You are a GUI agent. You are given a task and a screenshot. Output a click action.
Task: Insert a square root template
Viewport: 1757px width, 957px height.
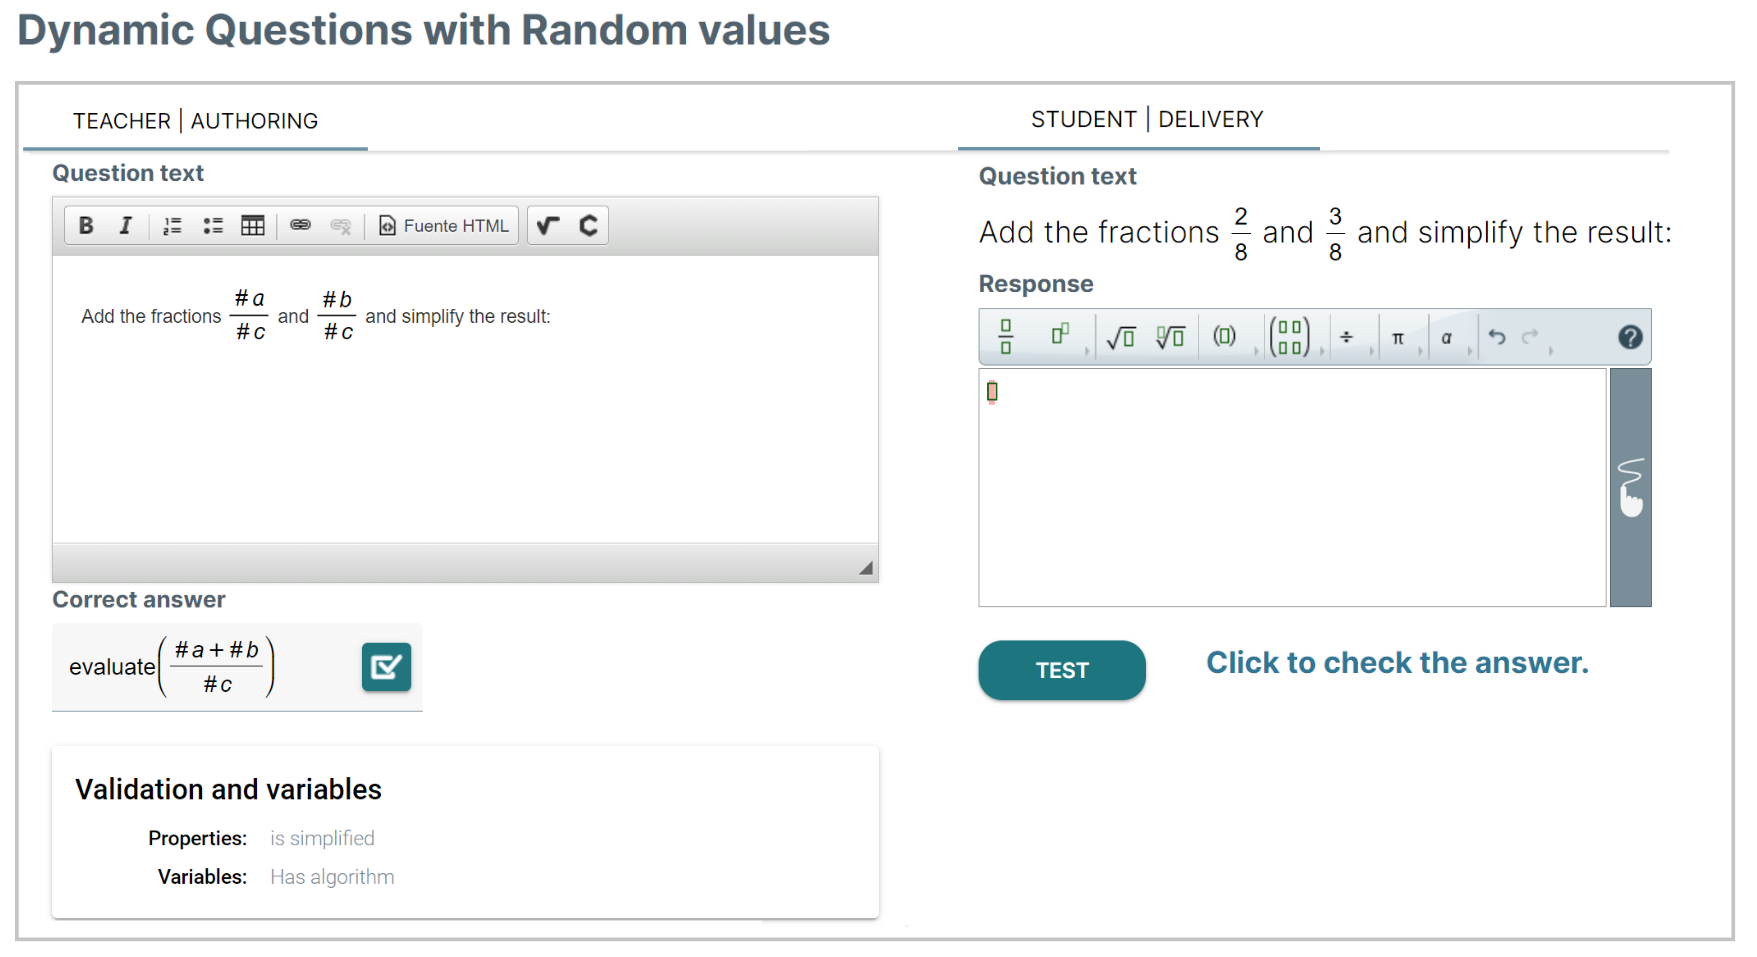pyautogui.click(x=1121, y=337)
